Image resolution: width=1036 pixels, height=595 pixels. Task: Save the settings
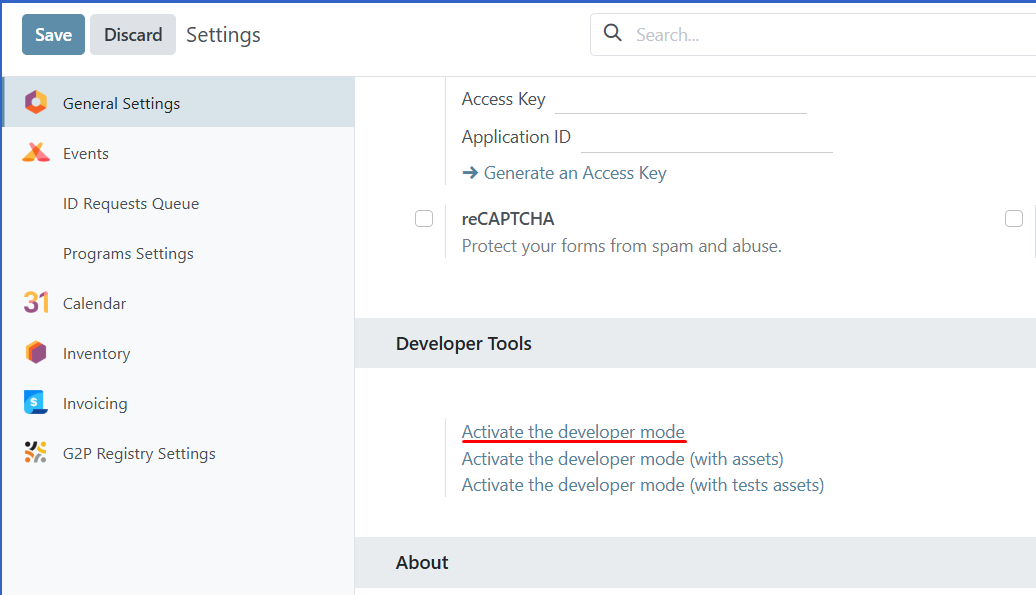point(53,33)
